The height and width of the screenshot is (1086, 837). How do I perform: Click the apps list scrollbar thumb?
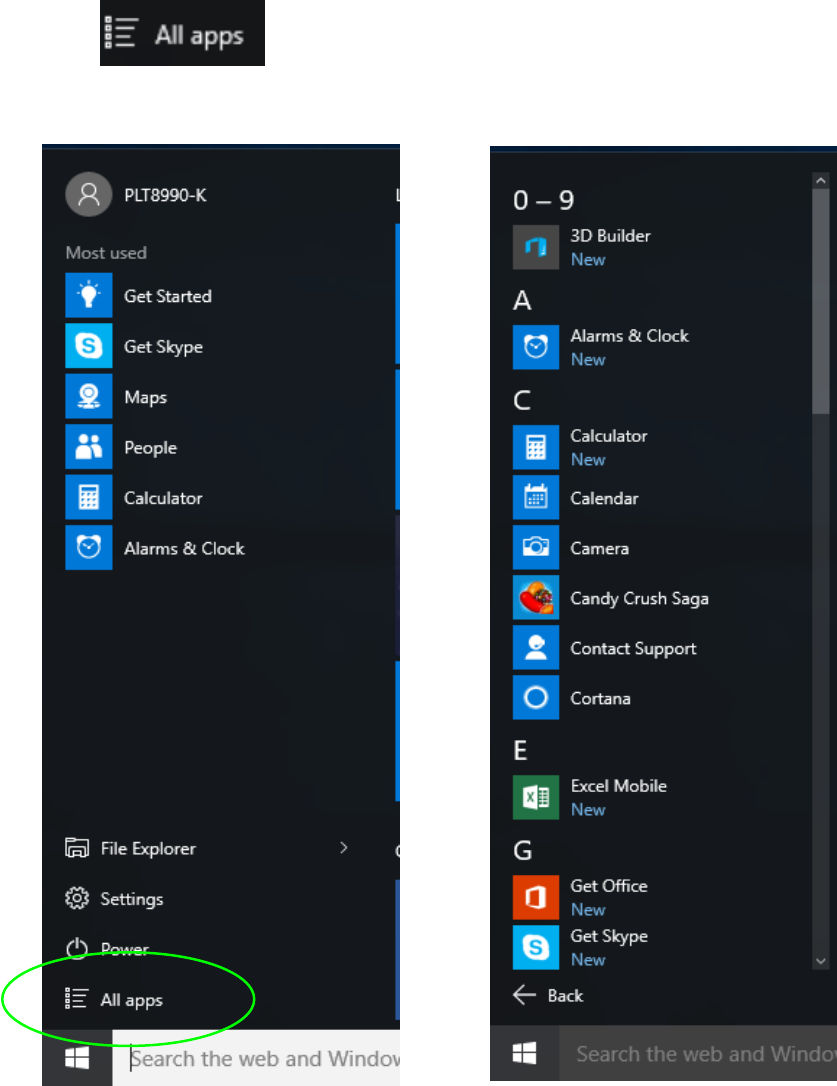coord(821,301)
